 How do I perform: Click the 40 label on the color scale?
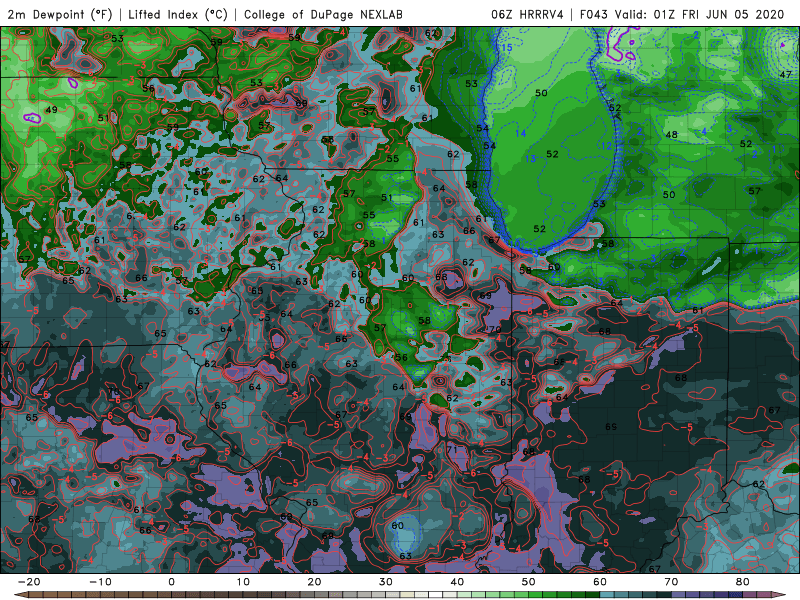pos(457,582)
